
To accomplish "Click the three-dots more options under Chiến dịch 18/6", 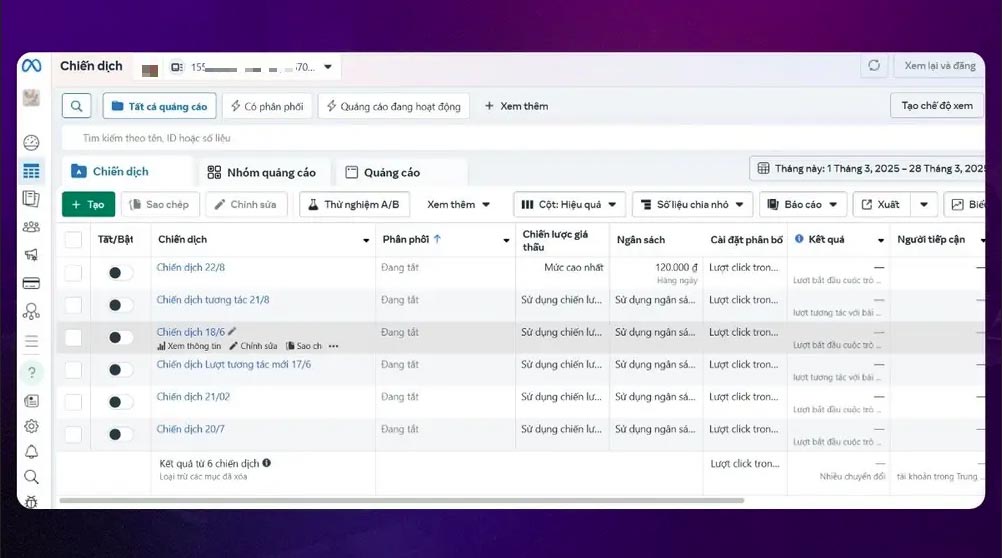I will [334, 346].
